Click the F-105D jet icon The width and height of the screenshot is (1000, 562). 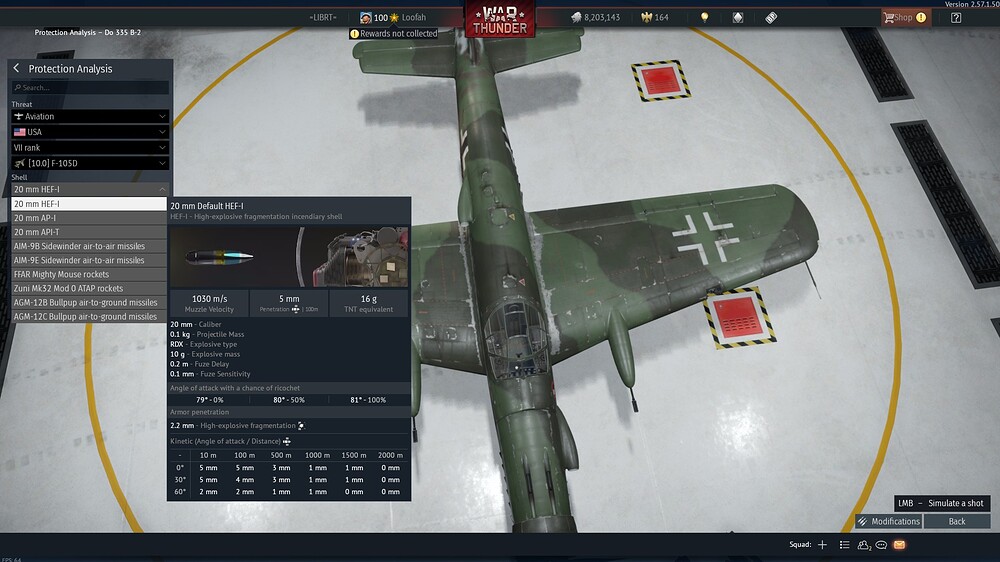point(19,163)
